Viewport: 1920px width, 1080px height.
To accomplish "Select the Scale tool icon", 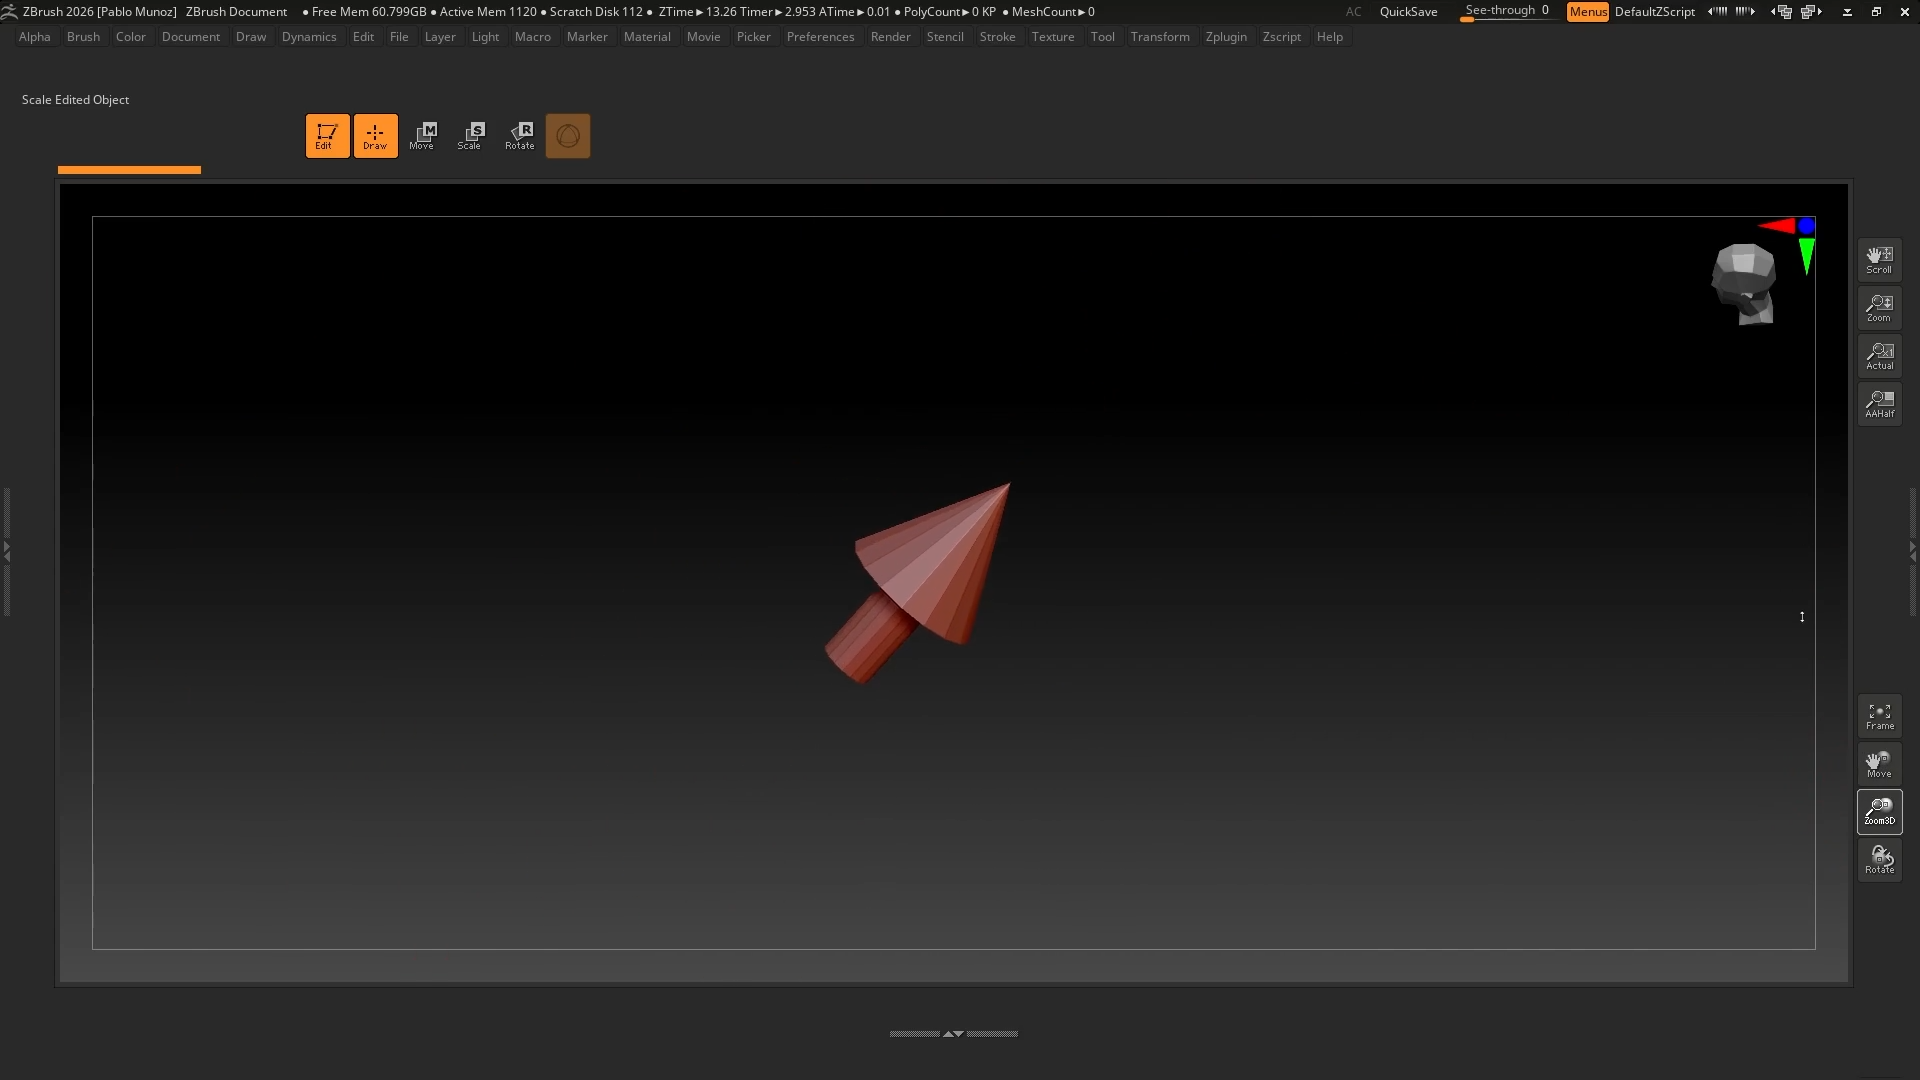I will [x=470, y=136].
